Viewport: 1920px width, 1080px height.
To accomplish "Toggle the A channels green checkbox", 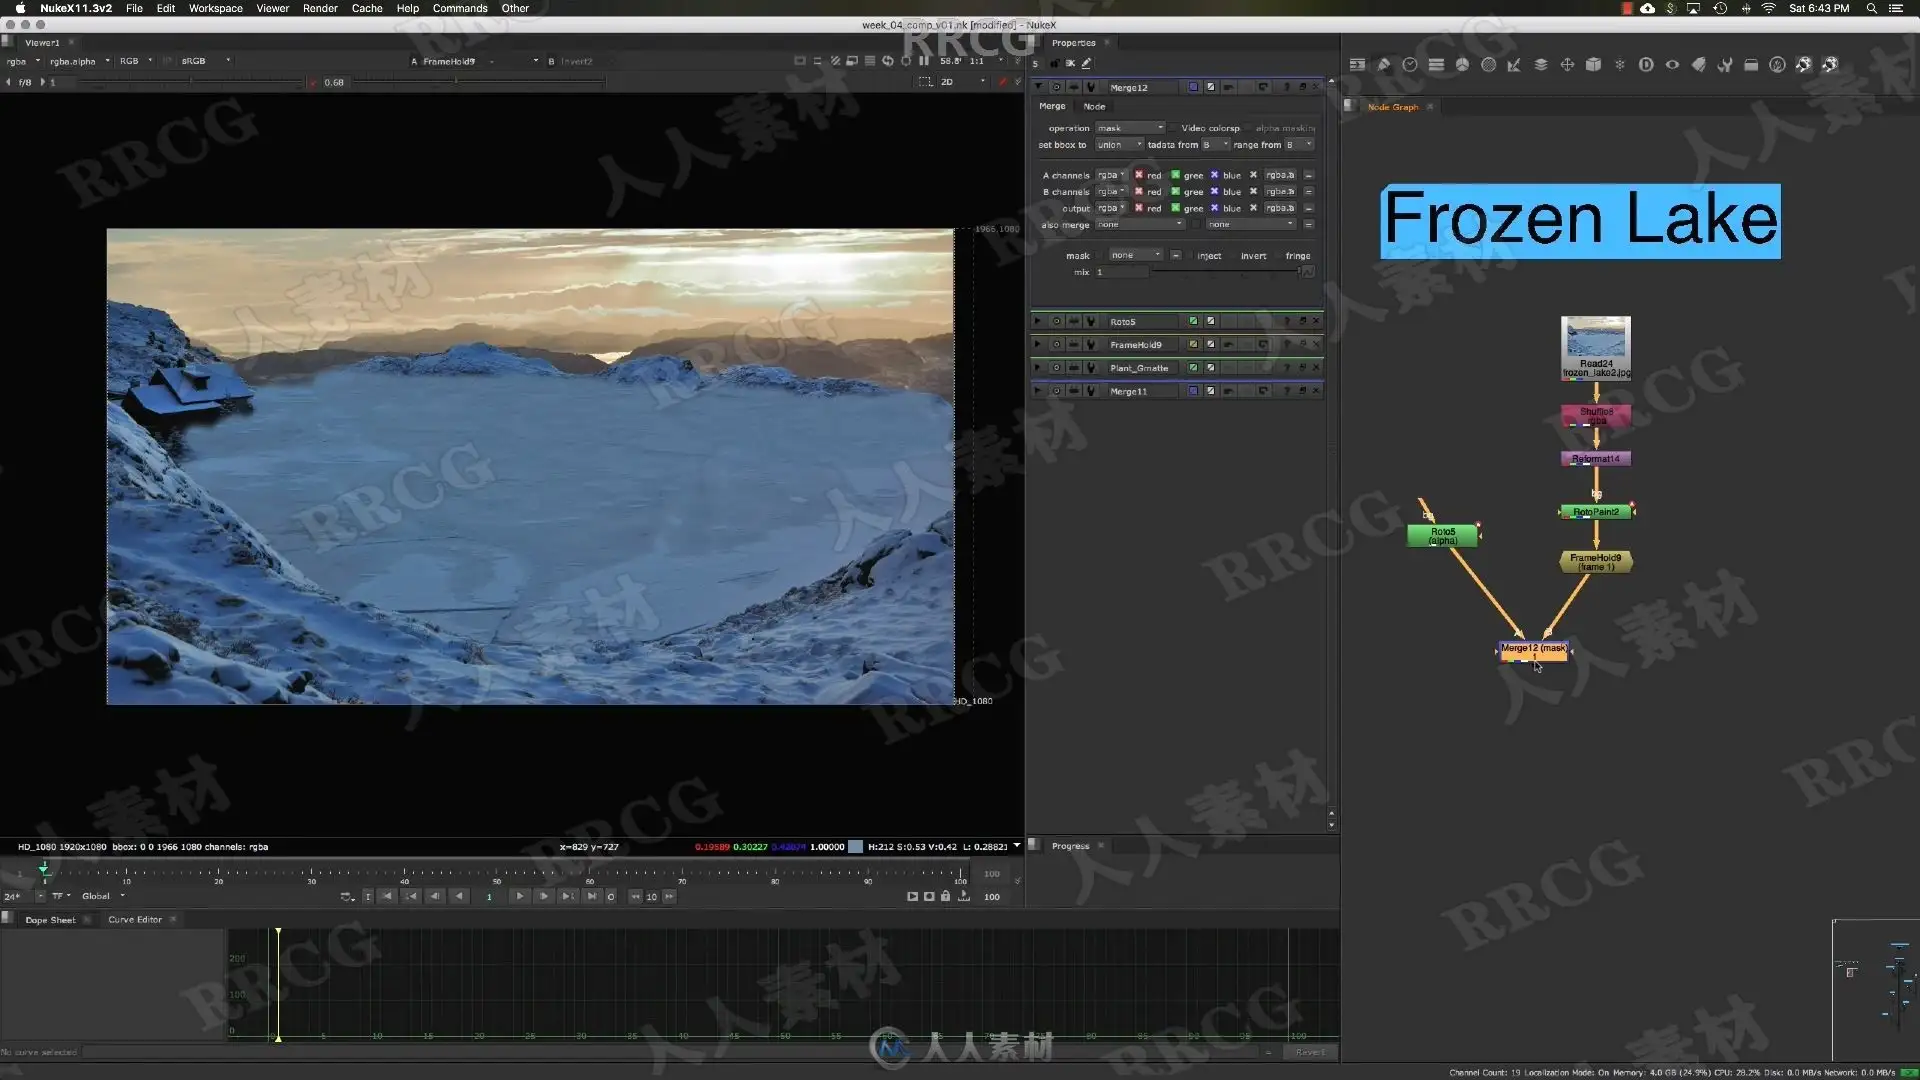I will (x=1176, y=175).
